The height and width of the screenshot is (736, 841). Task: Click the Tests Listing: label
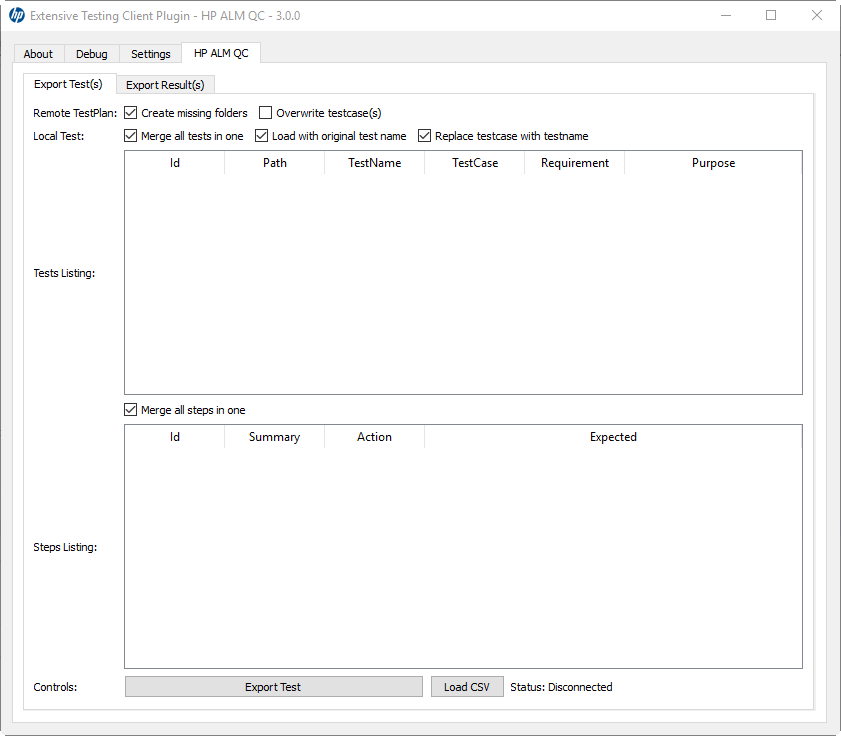(64, 273)
